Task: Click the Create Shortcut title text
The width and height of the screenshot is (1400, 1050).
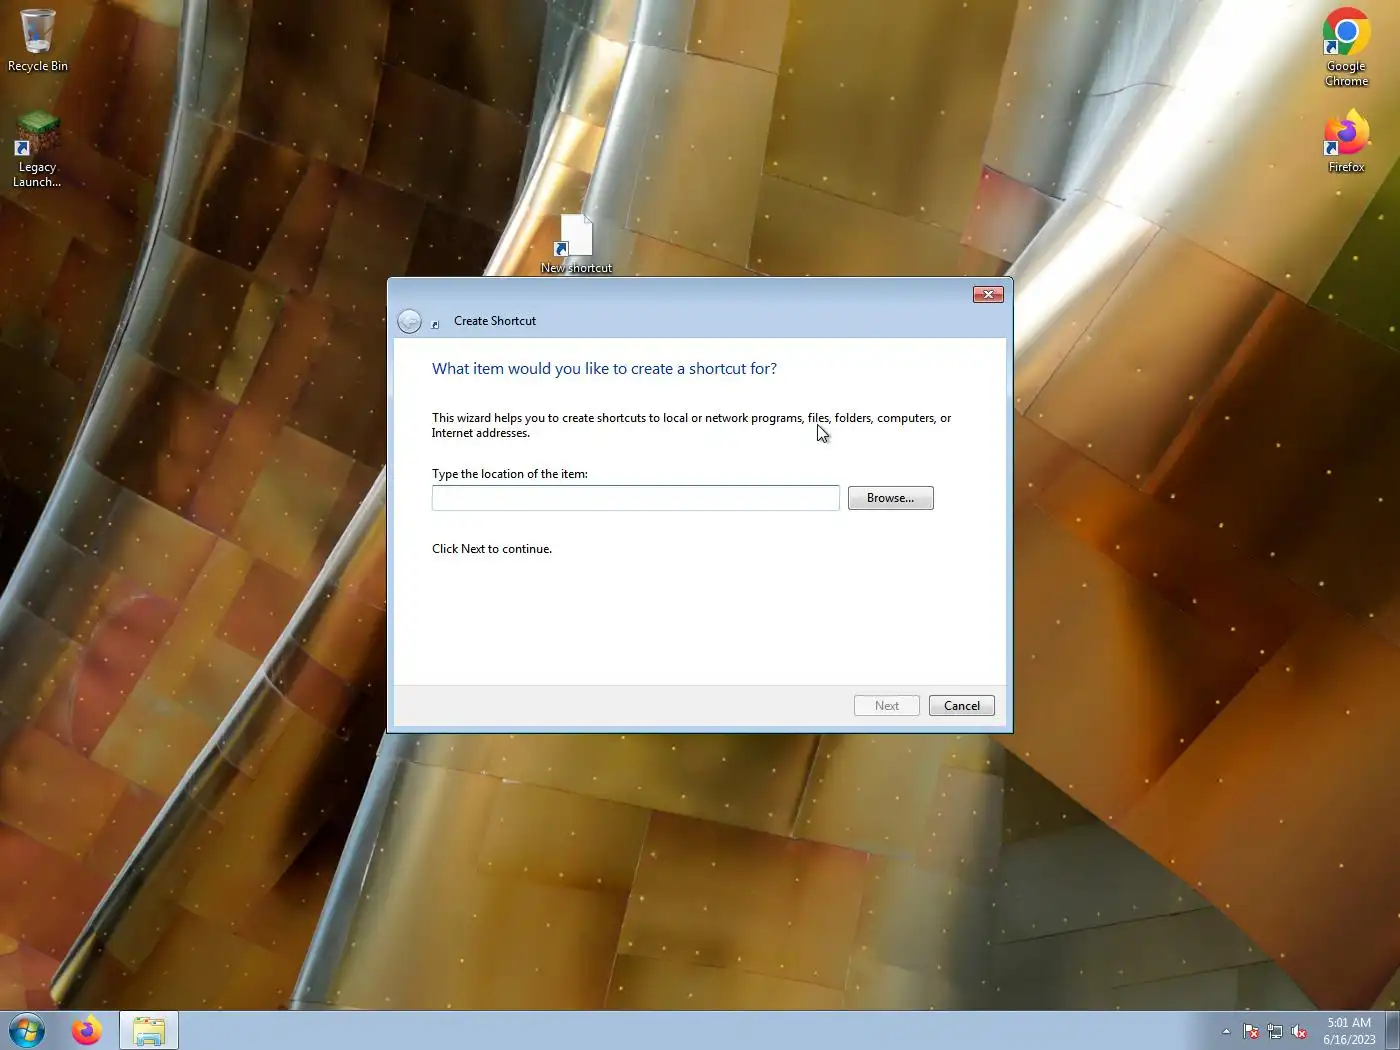Action: coord(495,321)
